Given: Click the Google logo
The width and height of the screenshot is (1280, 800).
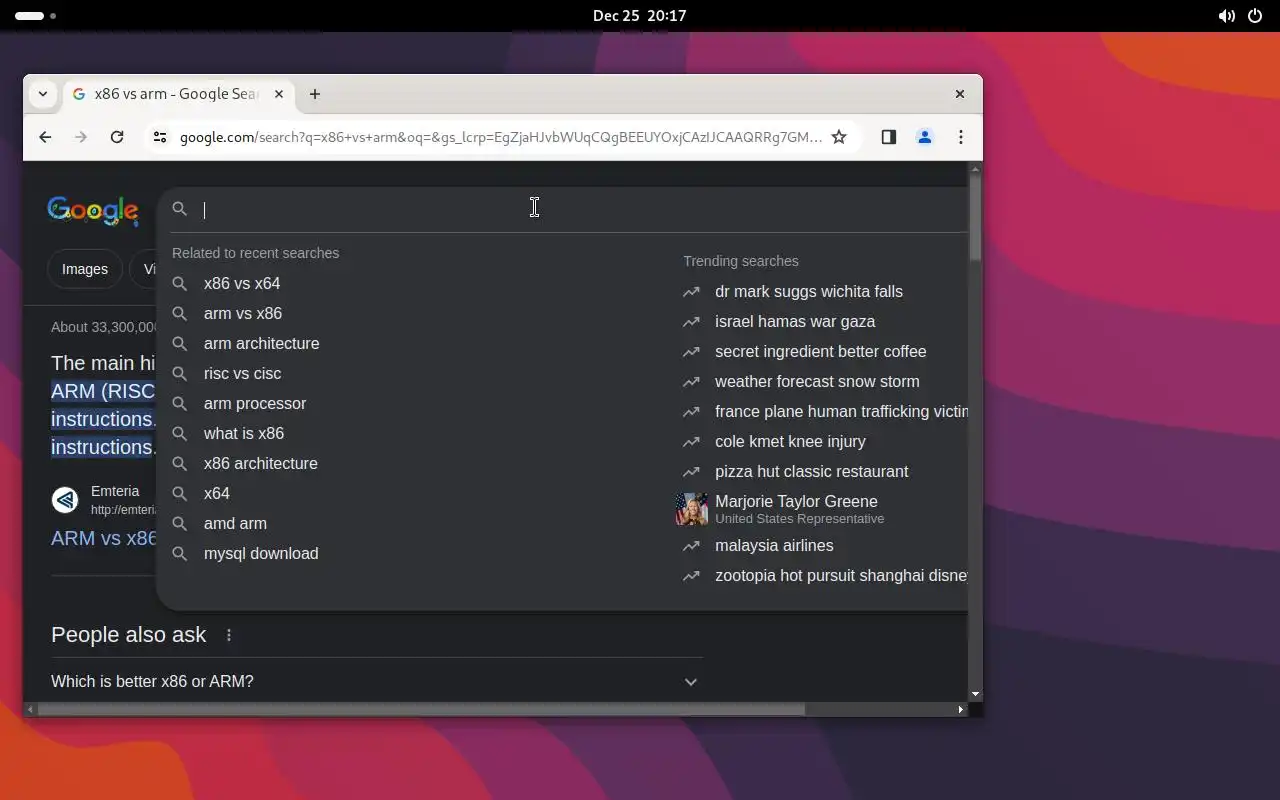Looking at the screenshot, I should 93,210.
